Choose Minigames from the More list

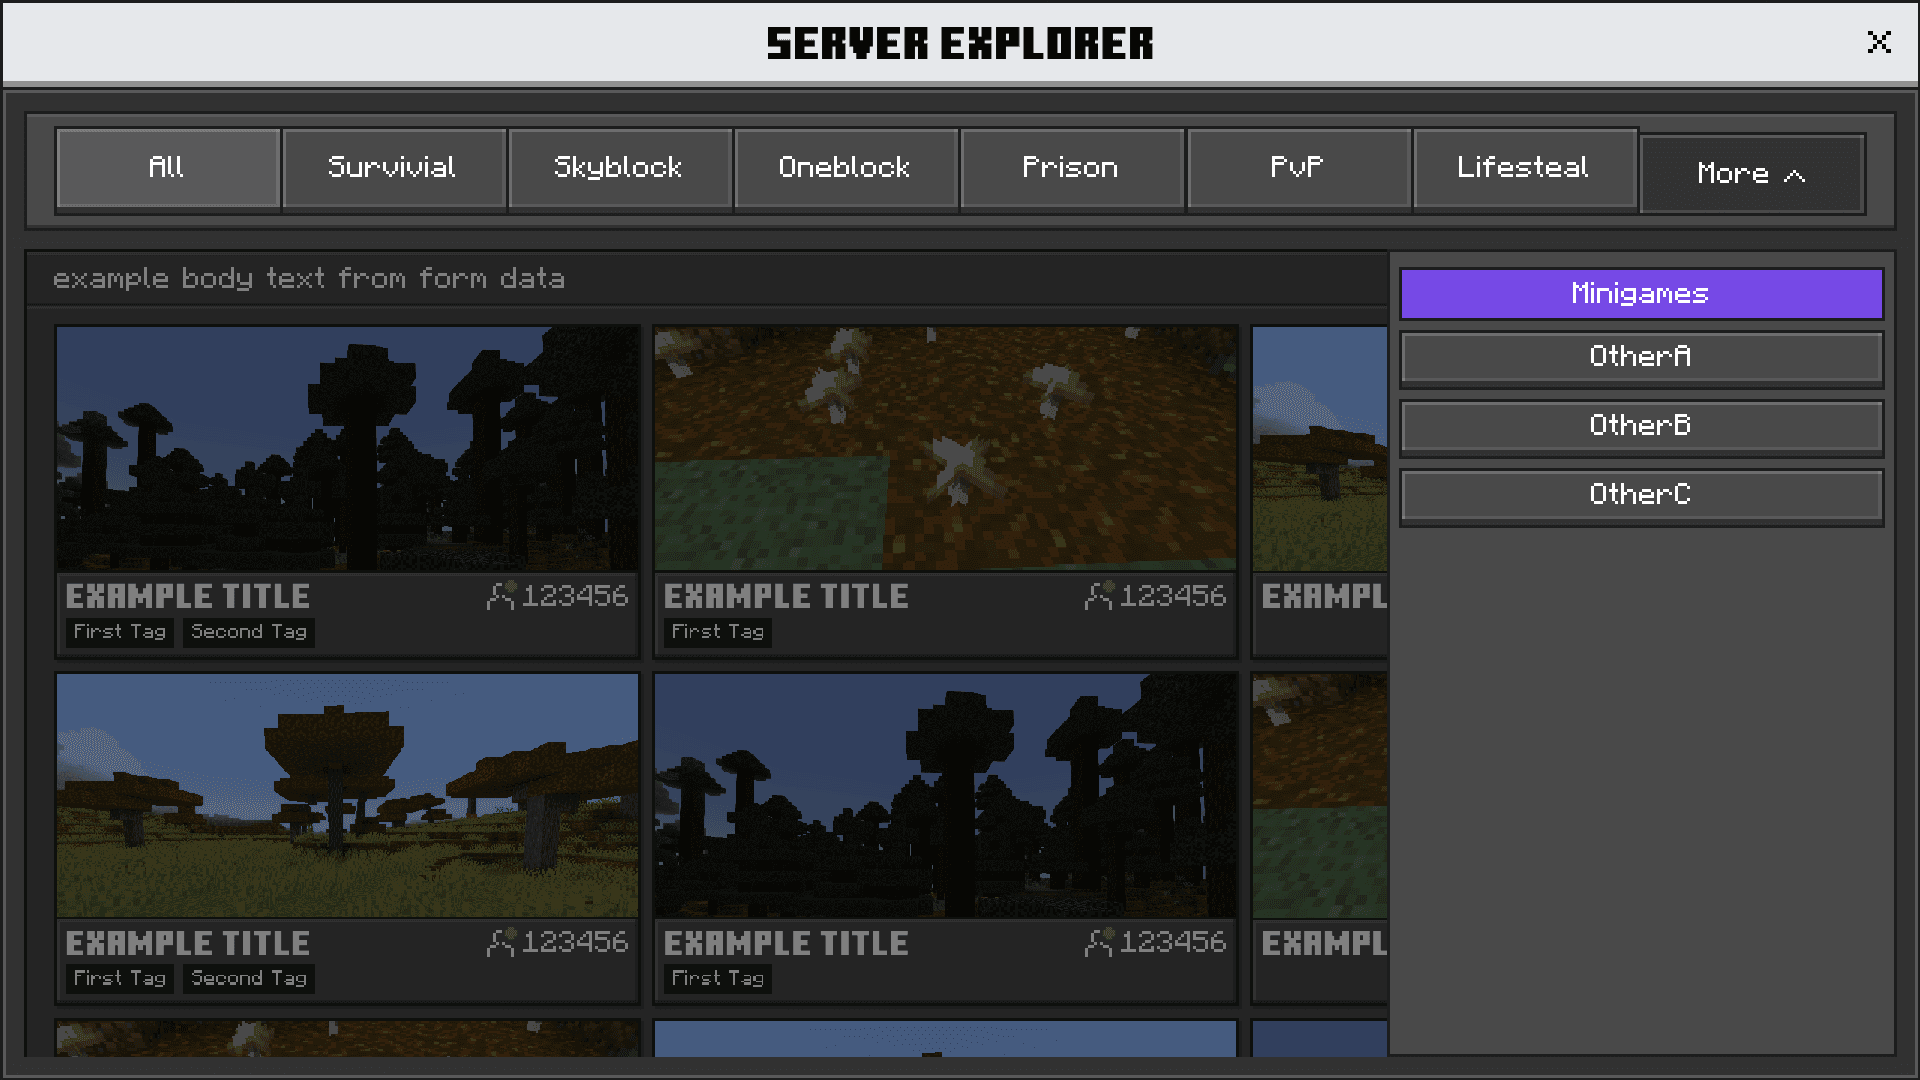coord(1641,294)
